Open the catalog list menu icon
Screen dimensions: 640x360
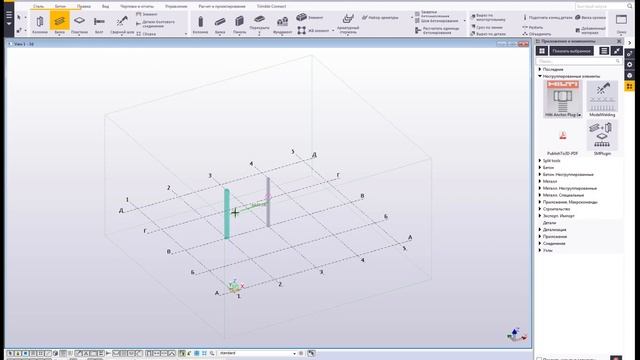pos(604,51)
